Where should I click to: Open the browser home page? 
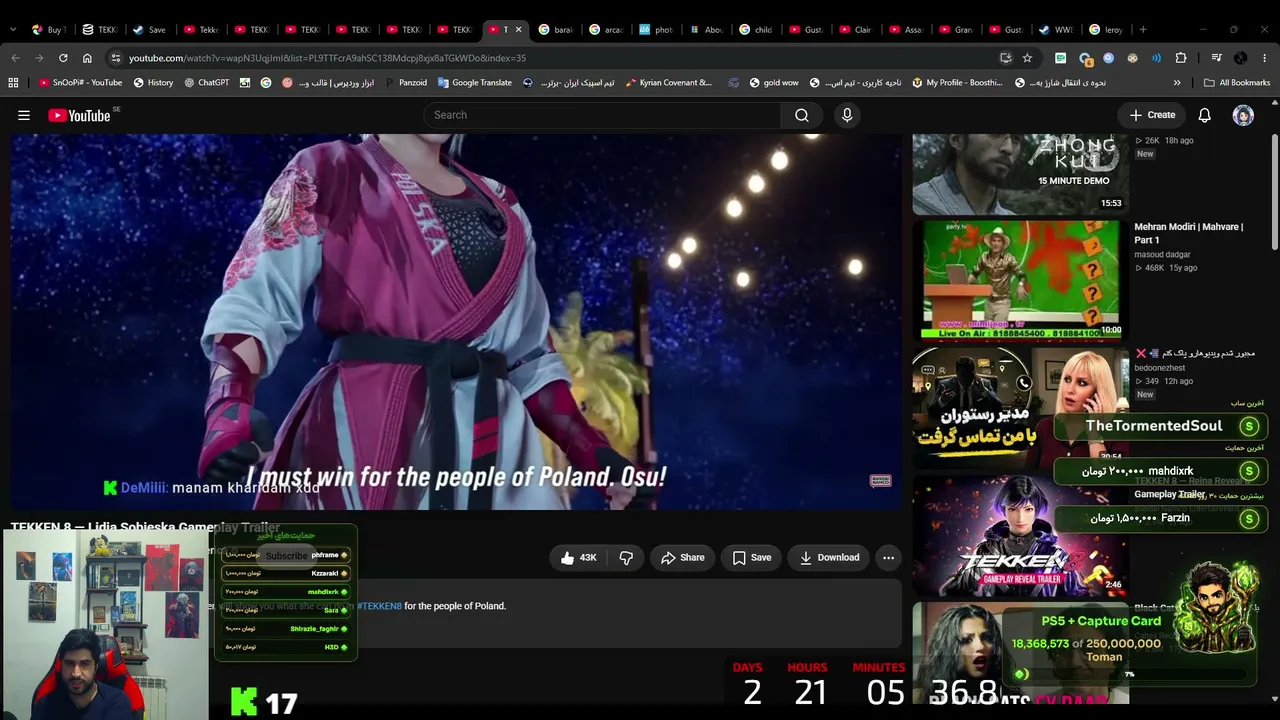(x=87, y=58)
